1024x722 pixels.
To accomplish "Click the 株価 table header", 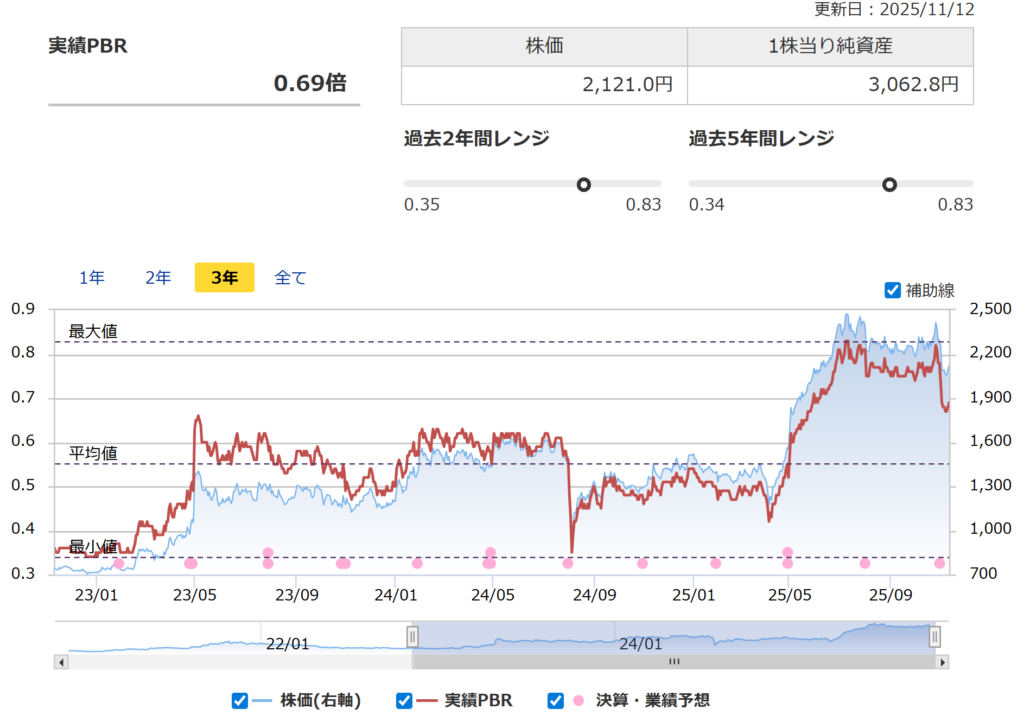I will (544, 45).
